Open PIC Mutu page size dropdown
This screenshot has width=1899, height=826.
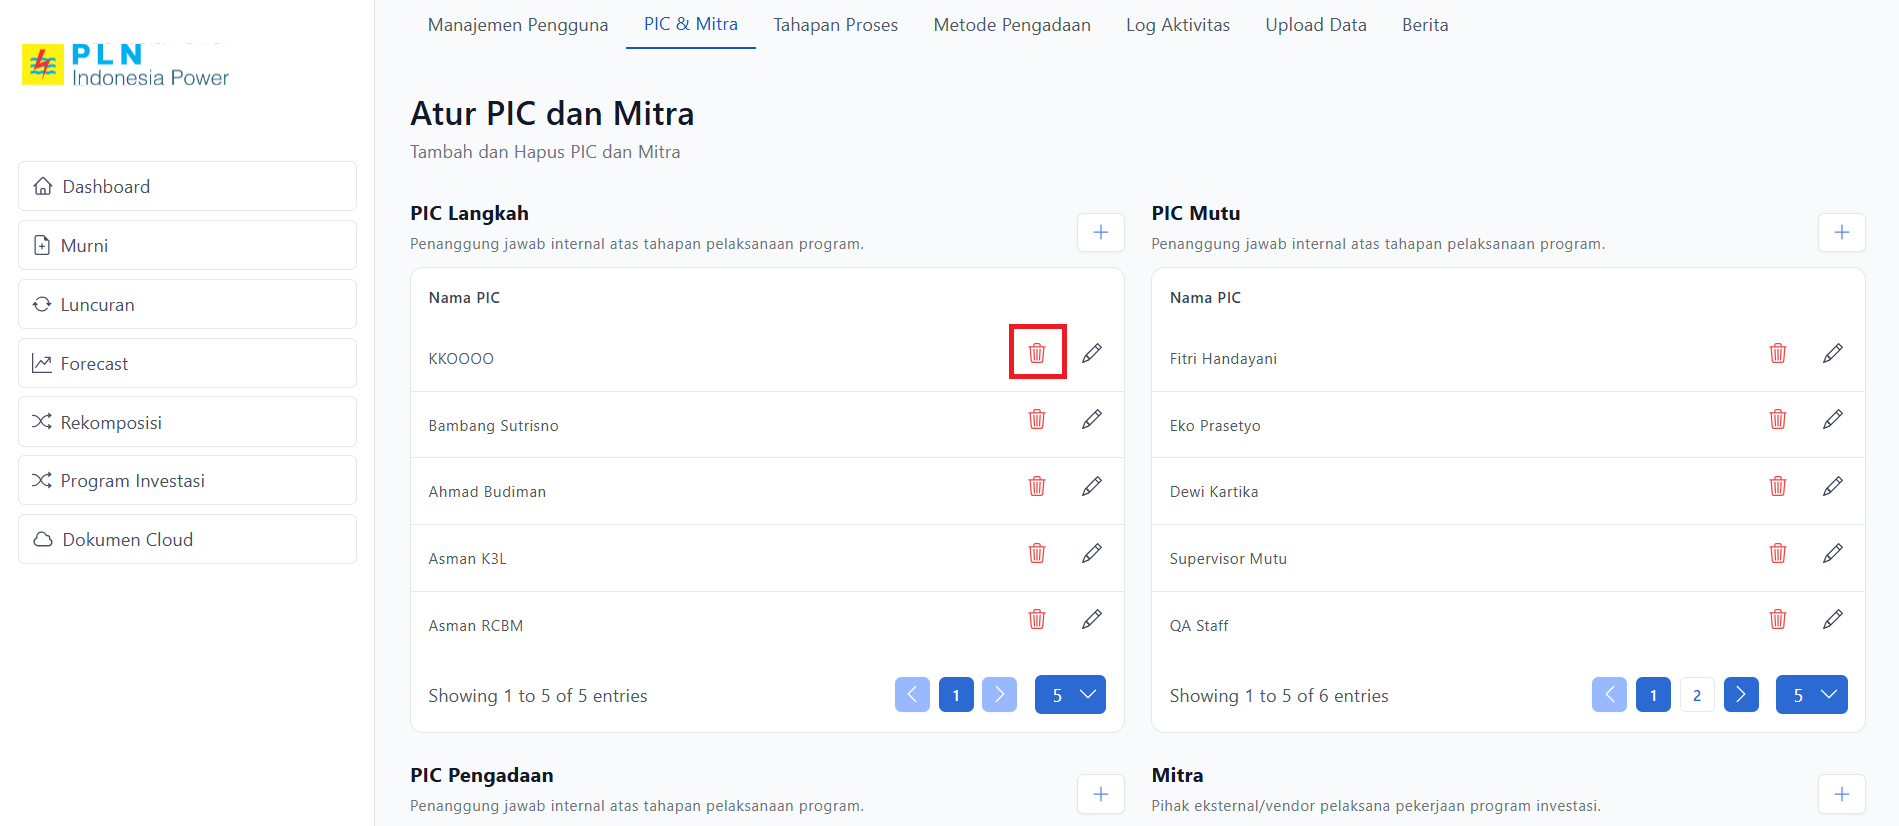[1811, 695]
